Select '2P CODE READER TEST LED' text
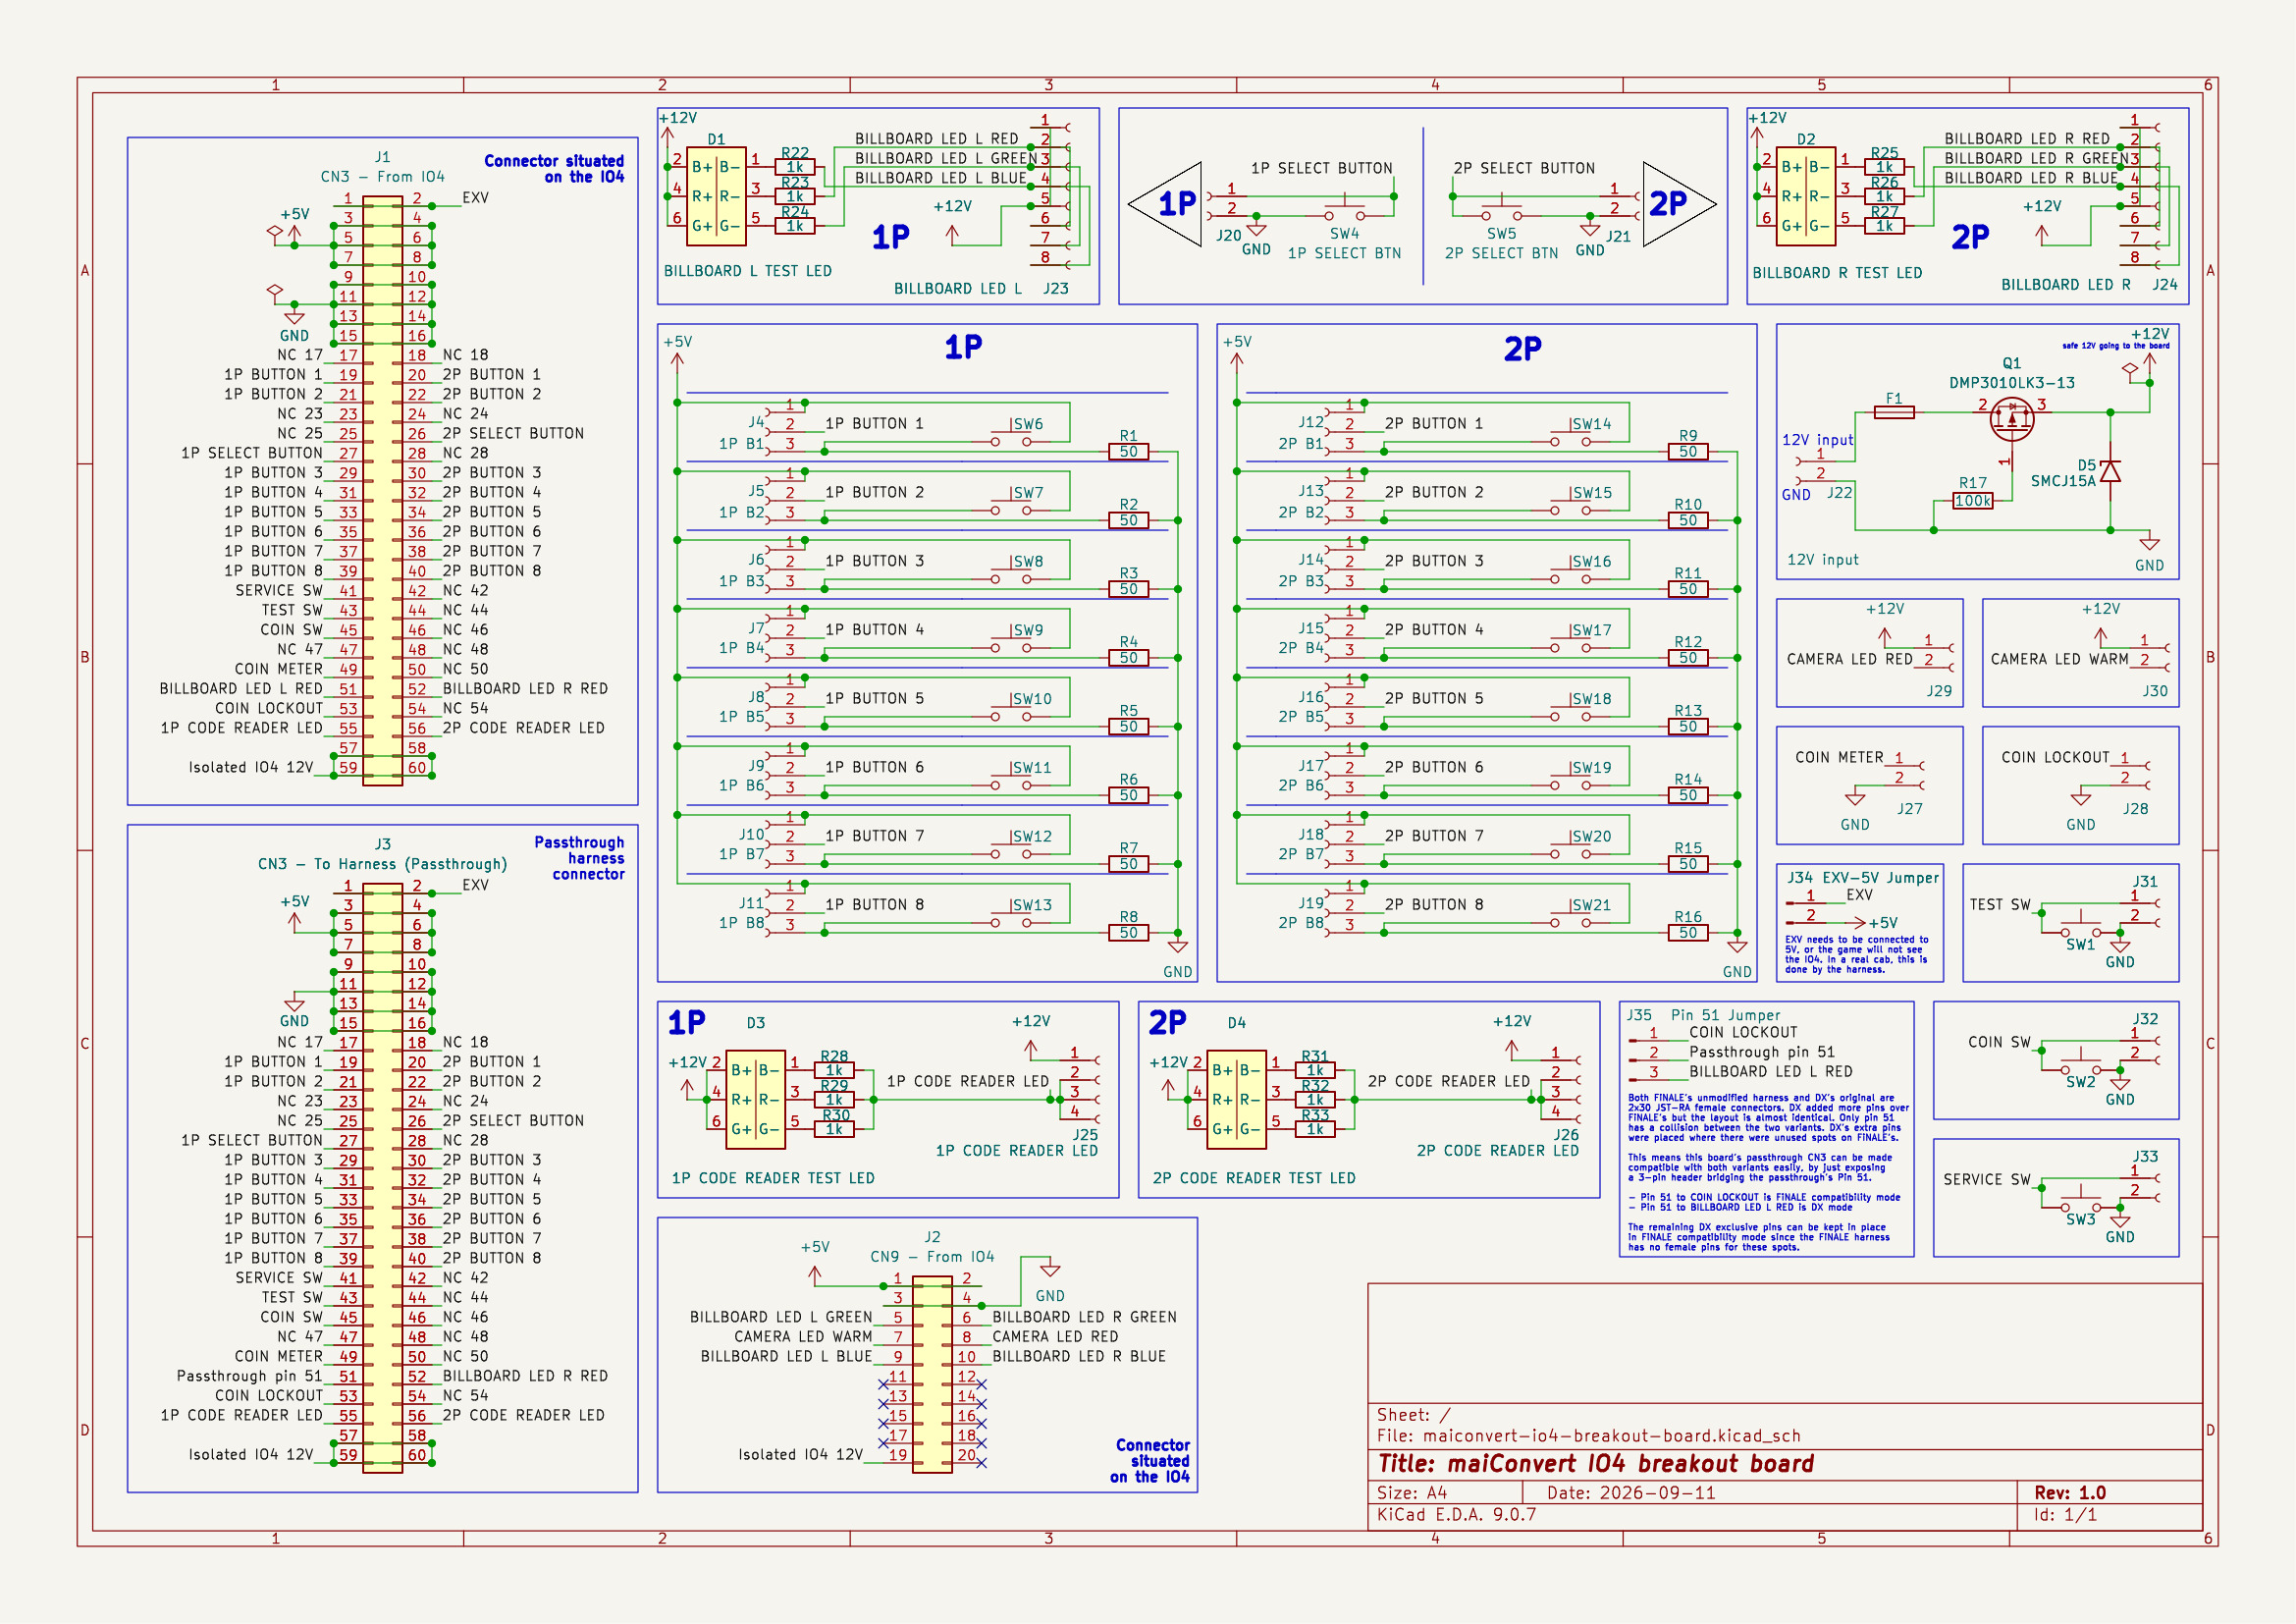 coord(1254,1179)
